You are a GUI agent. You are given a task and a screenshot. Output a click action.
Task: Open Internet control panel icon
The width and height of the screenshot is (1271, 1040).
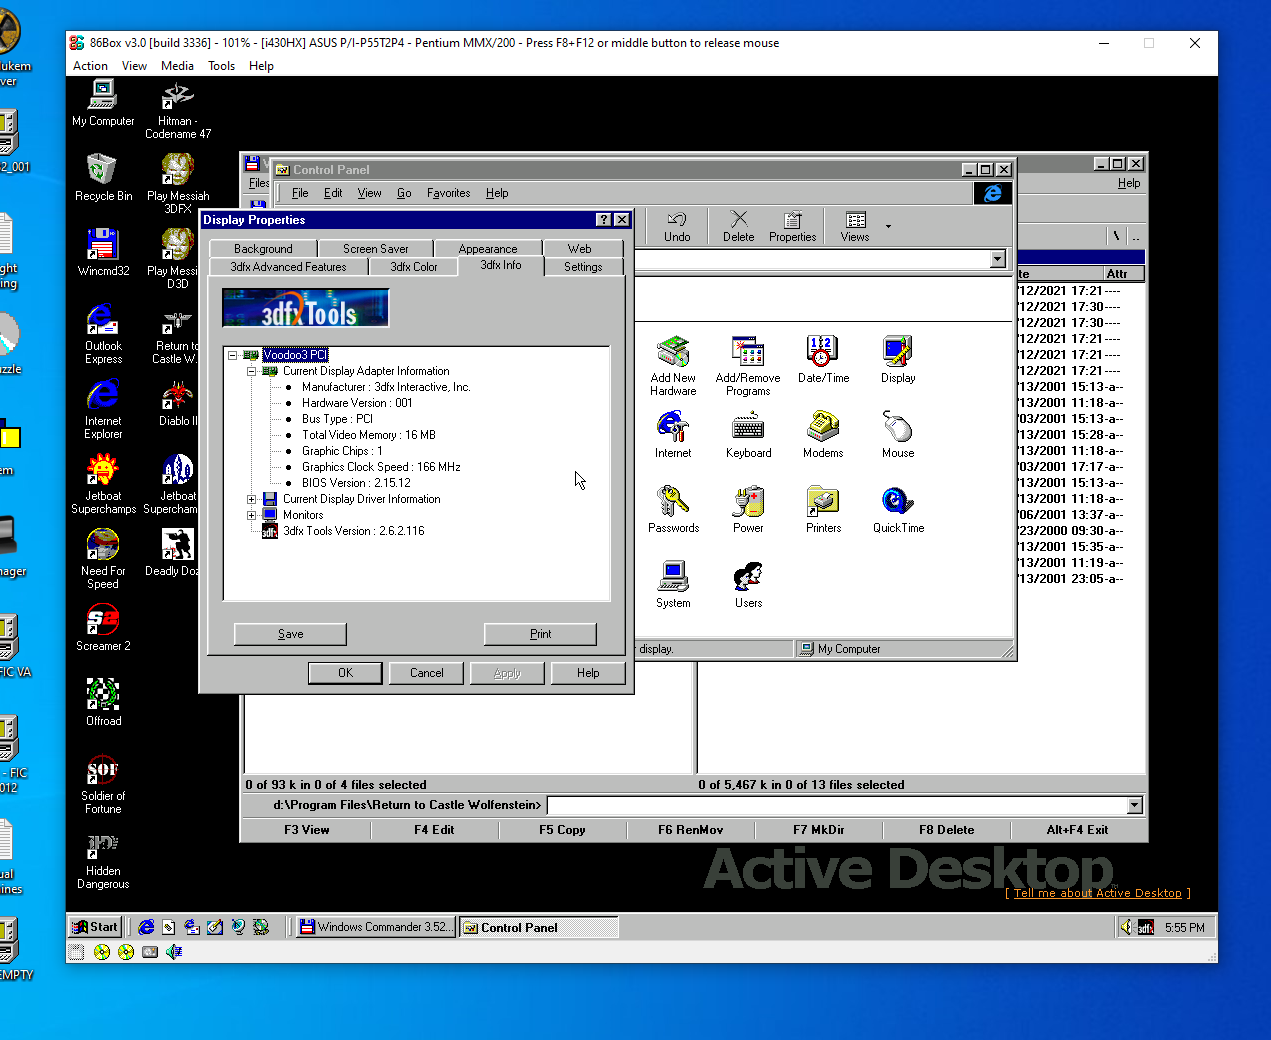point(673,435)
